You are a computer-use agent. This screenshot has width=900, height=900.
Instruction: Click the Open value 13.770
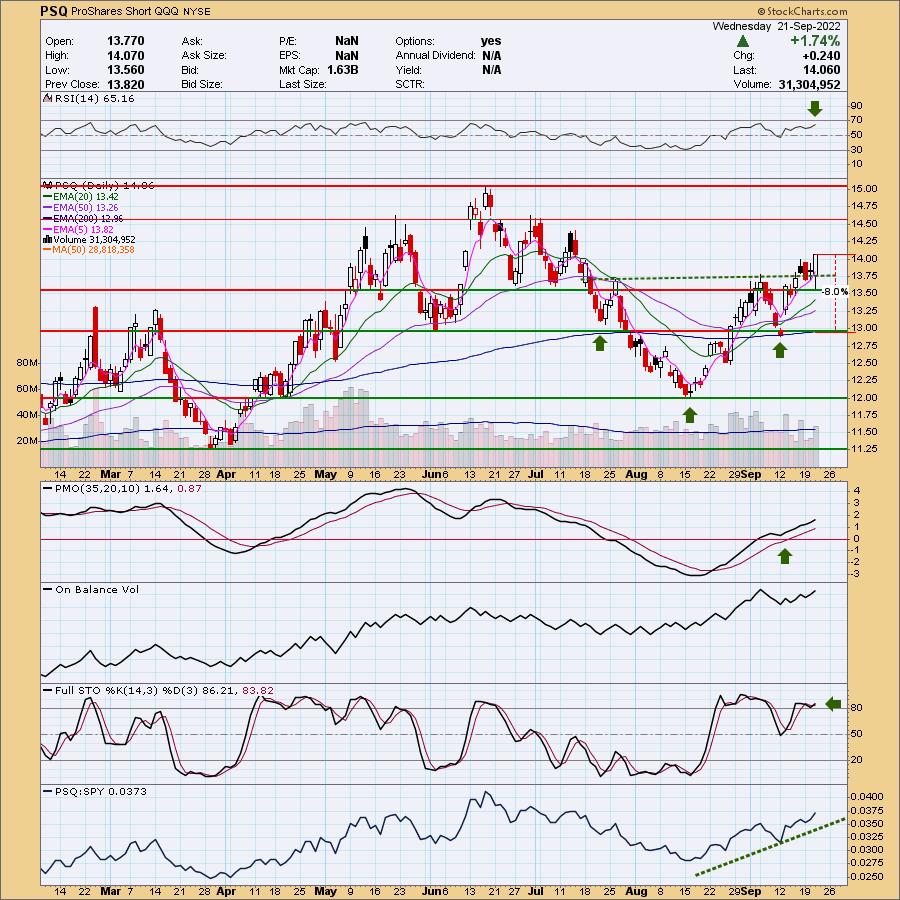click(x=126, y=41)
